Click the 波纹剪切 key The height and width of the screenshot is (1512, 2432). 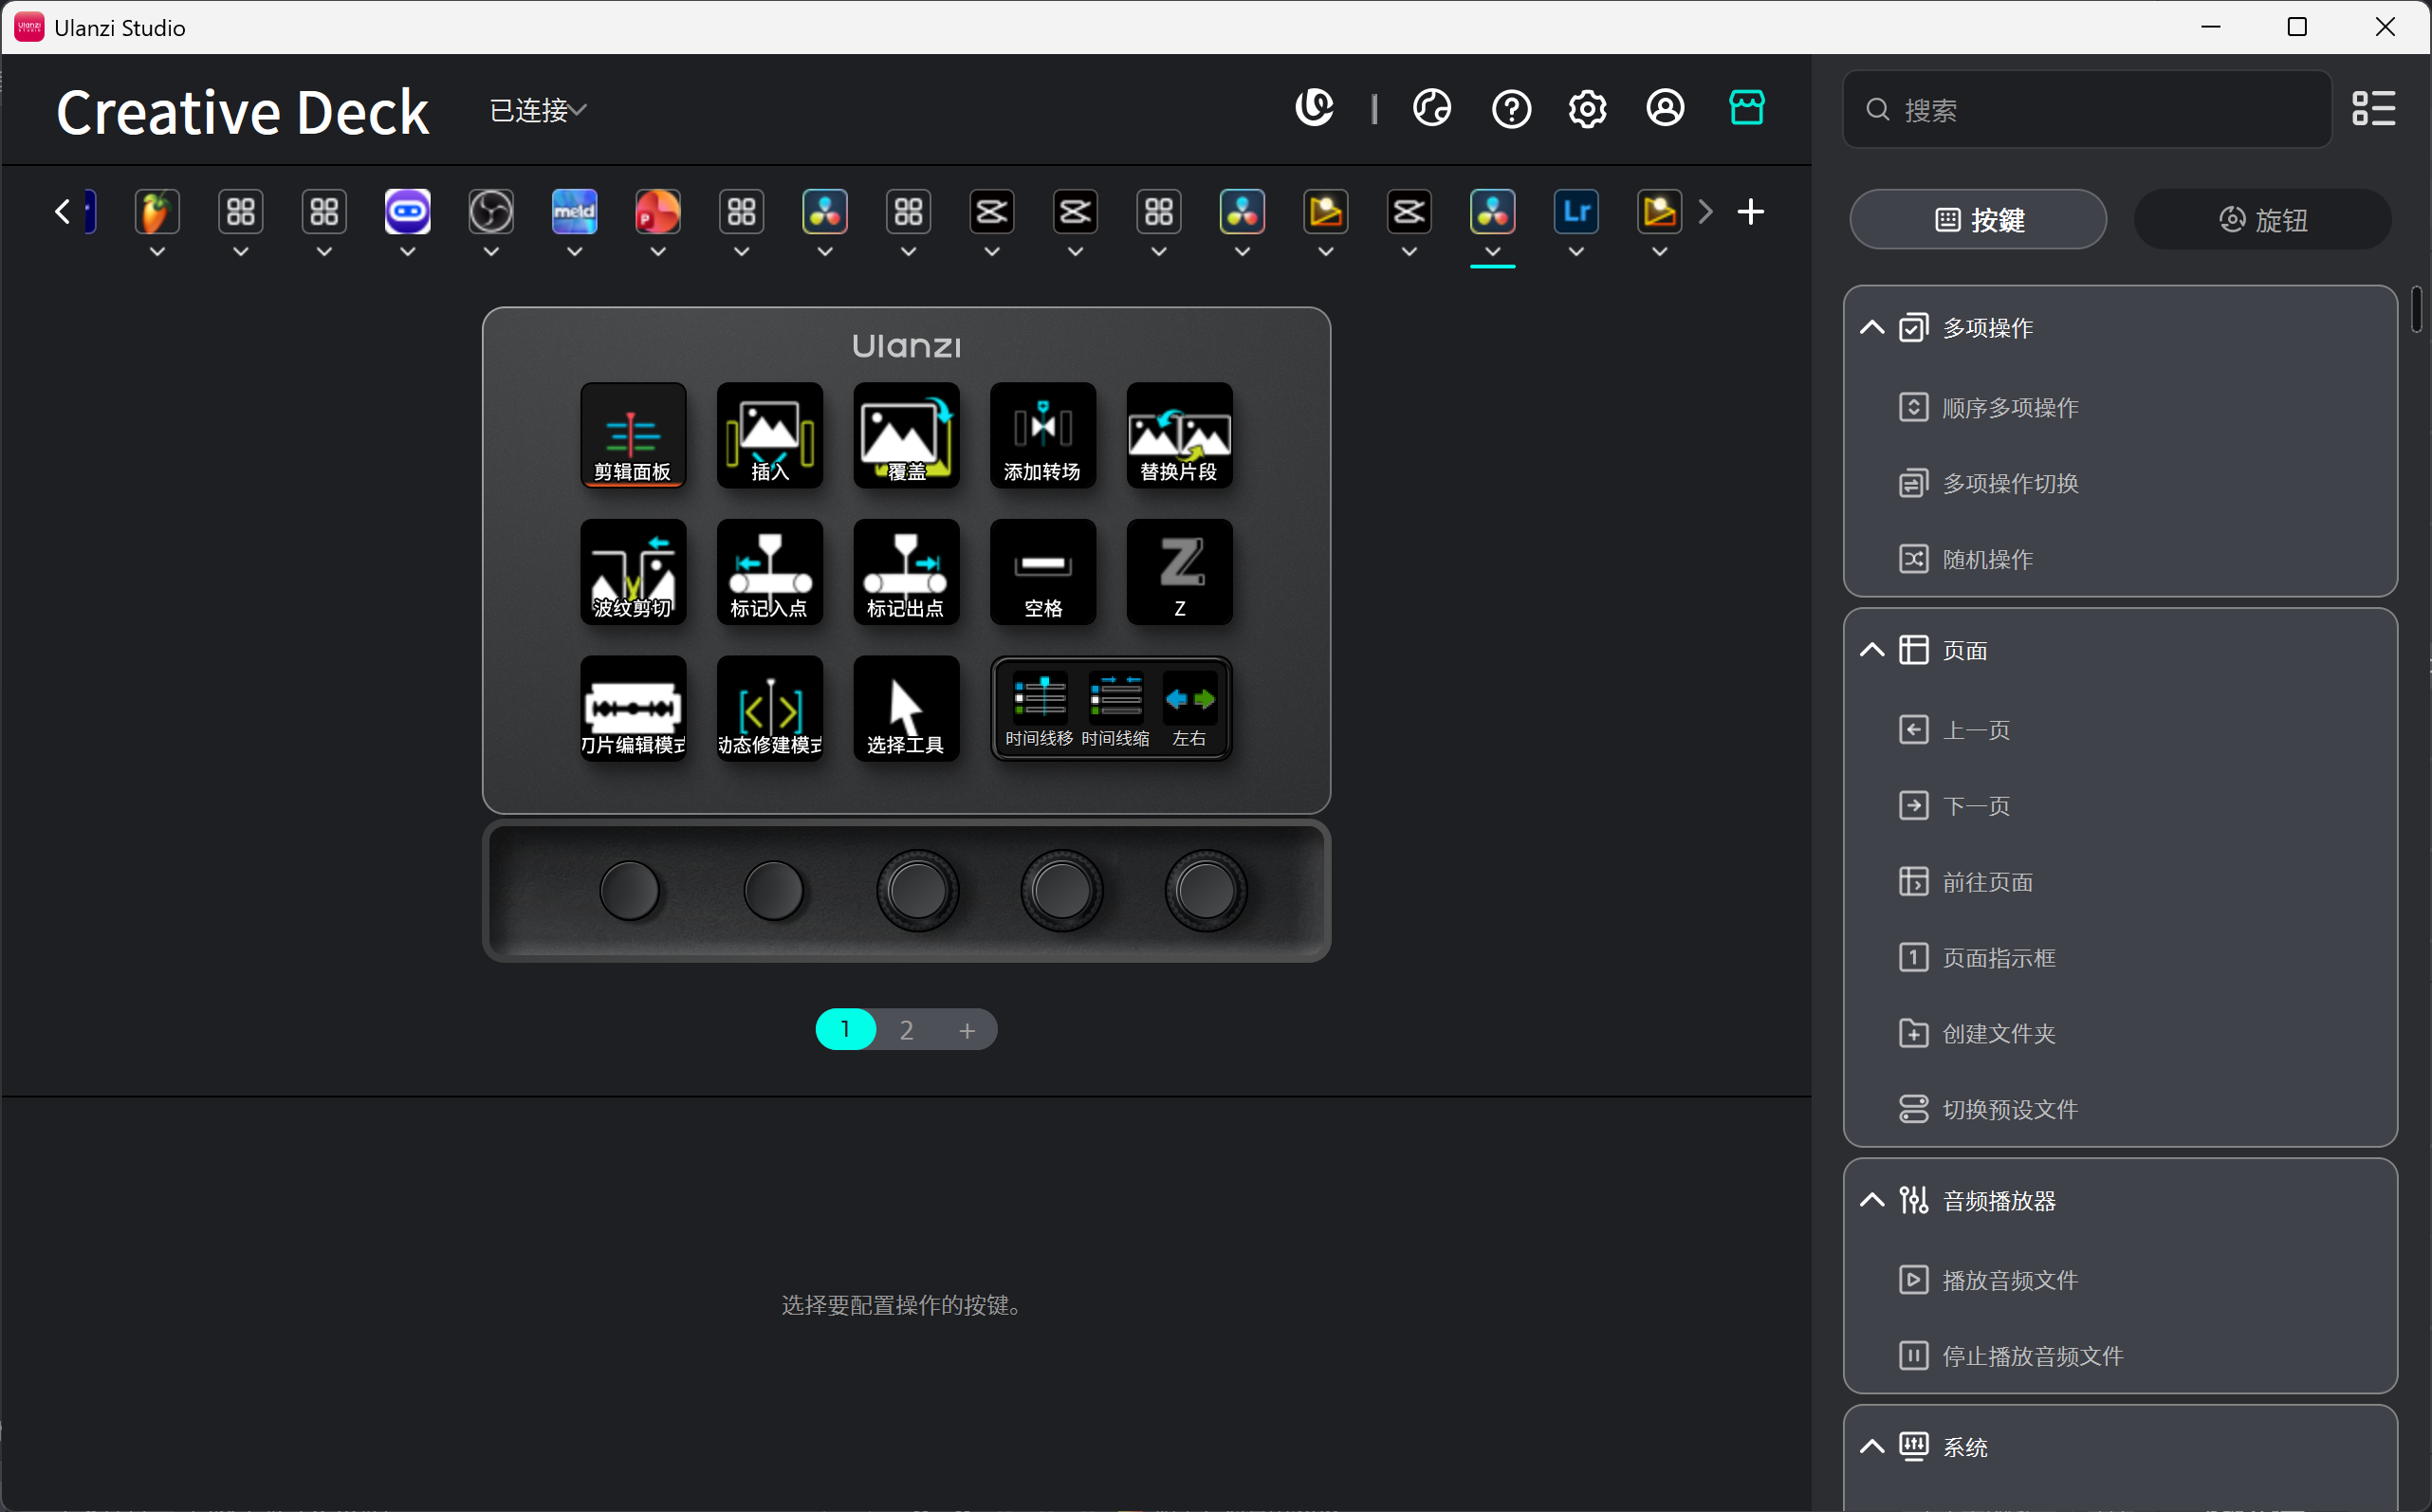click(x=633, y=571)
